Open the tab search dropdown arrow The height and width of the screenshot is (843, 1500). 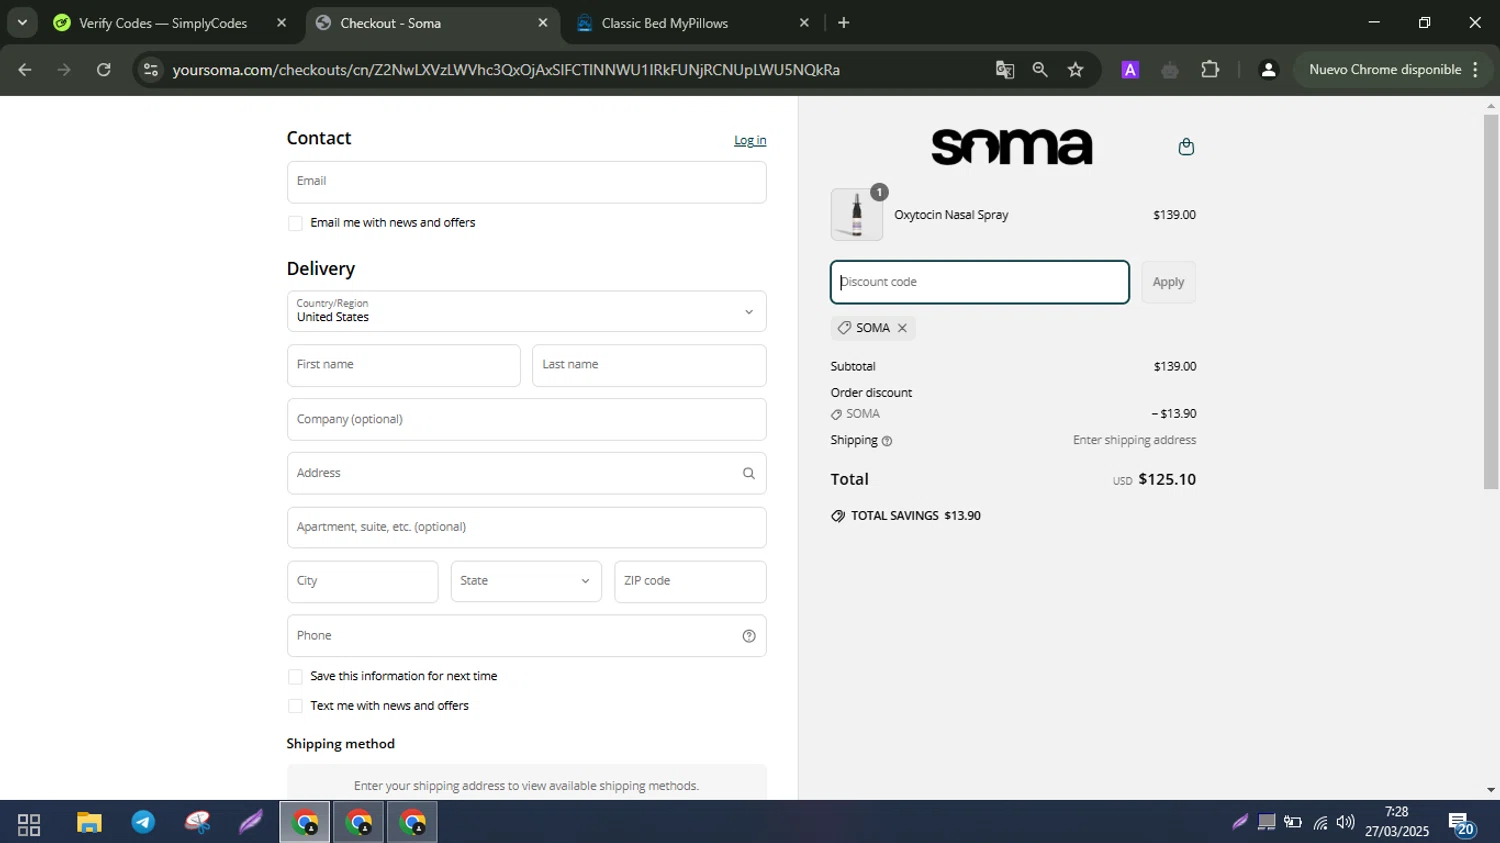(22, 22)
